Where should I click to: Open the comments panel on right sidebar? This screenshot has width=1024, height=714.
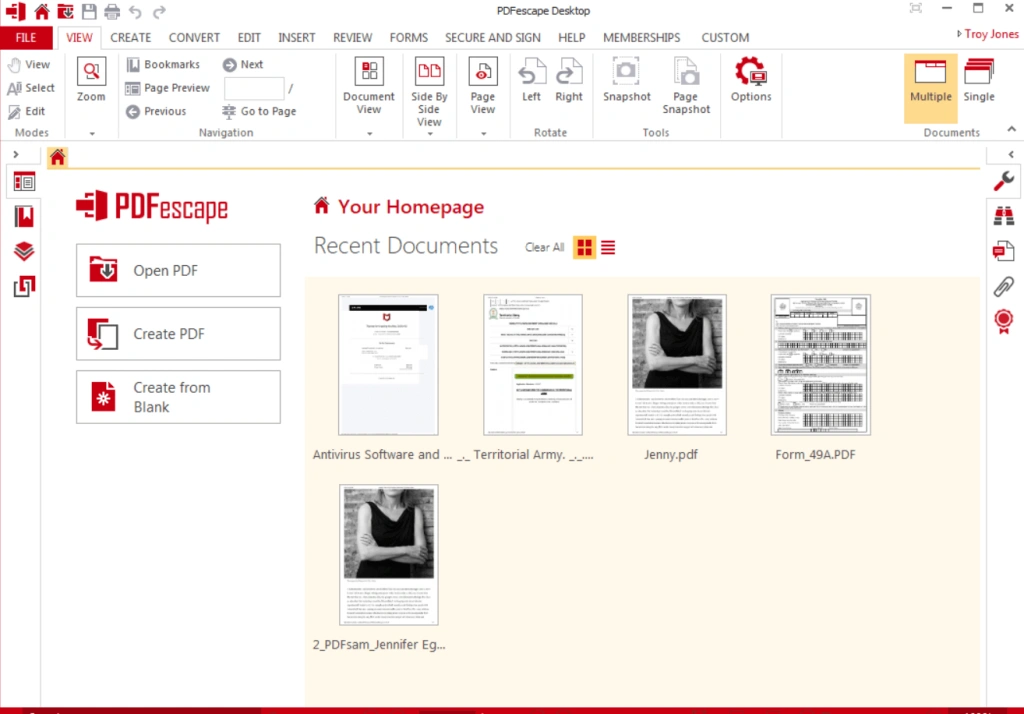coord(1004,251)
